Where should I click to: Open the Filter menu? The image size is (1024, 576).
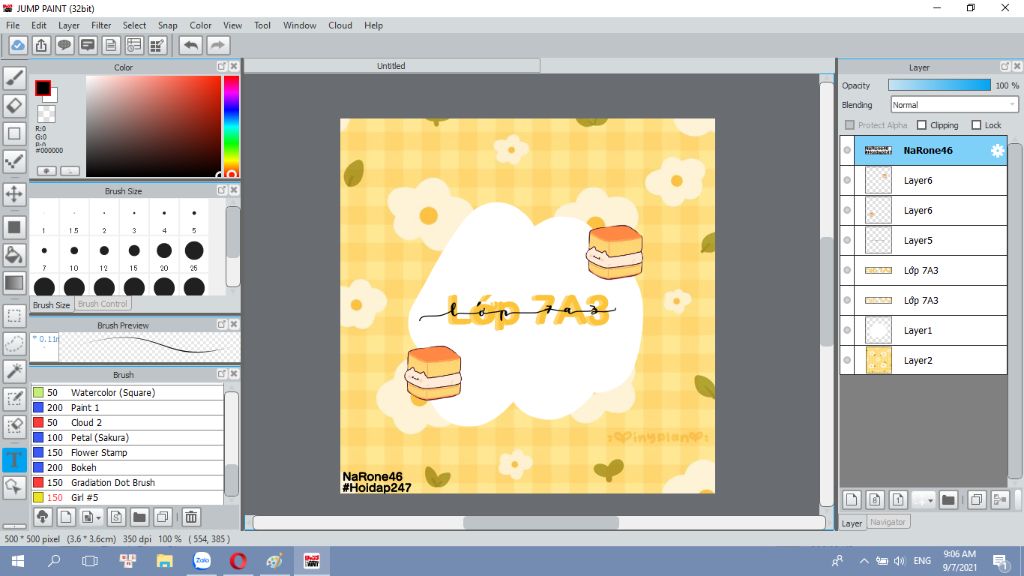pyautogui.click(x=101, y=25)
